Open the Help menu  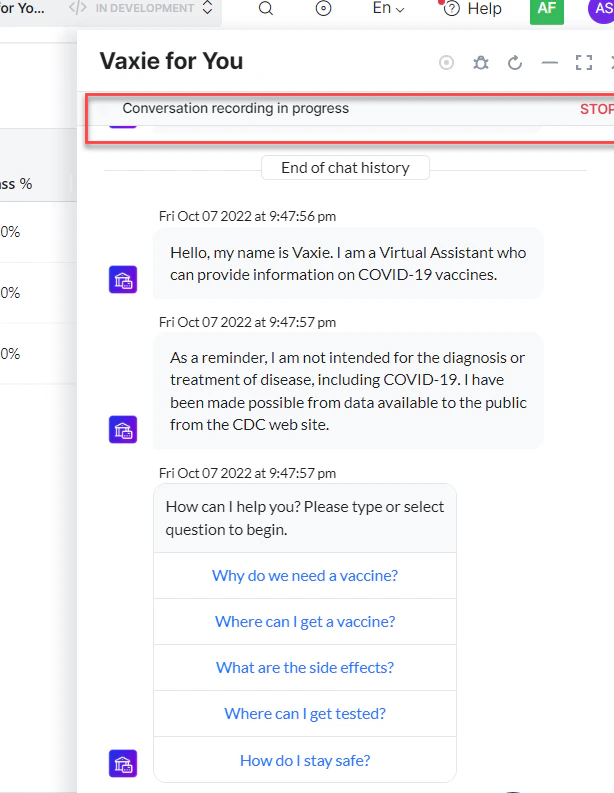[x=473, y=9]
